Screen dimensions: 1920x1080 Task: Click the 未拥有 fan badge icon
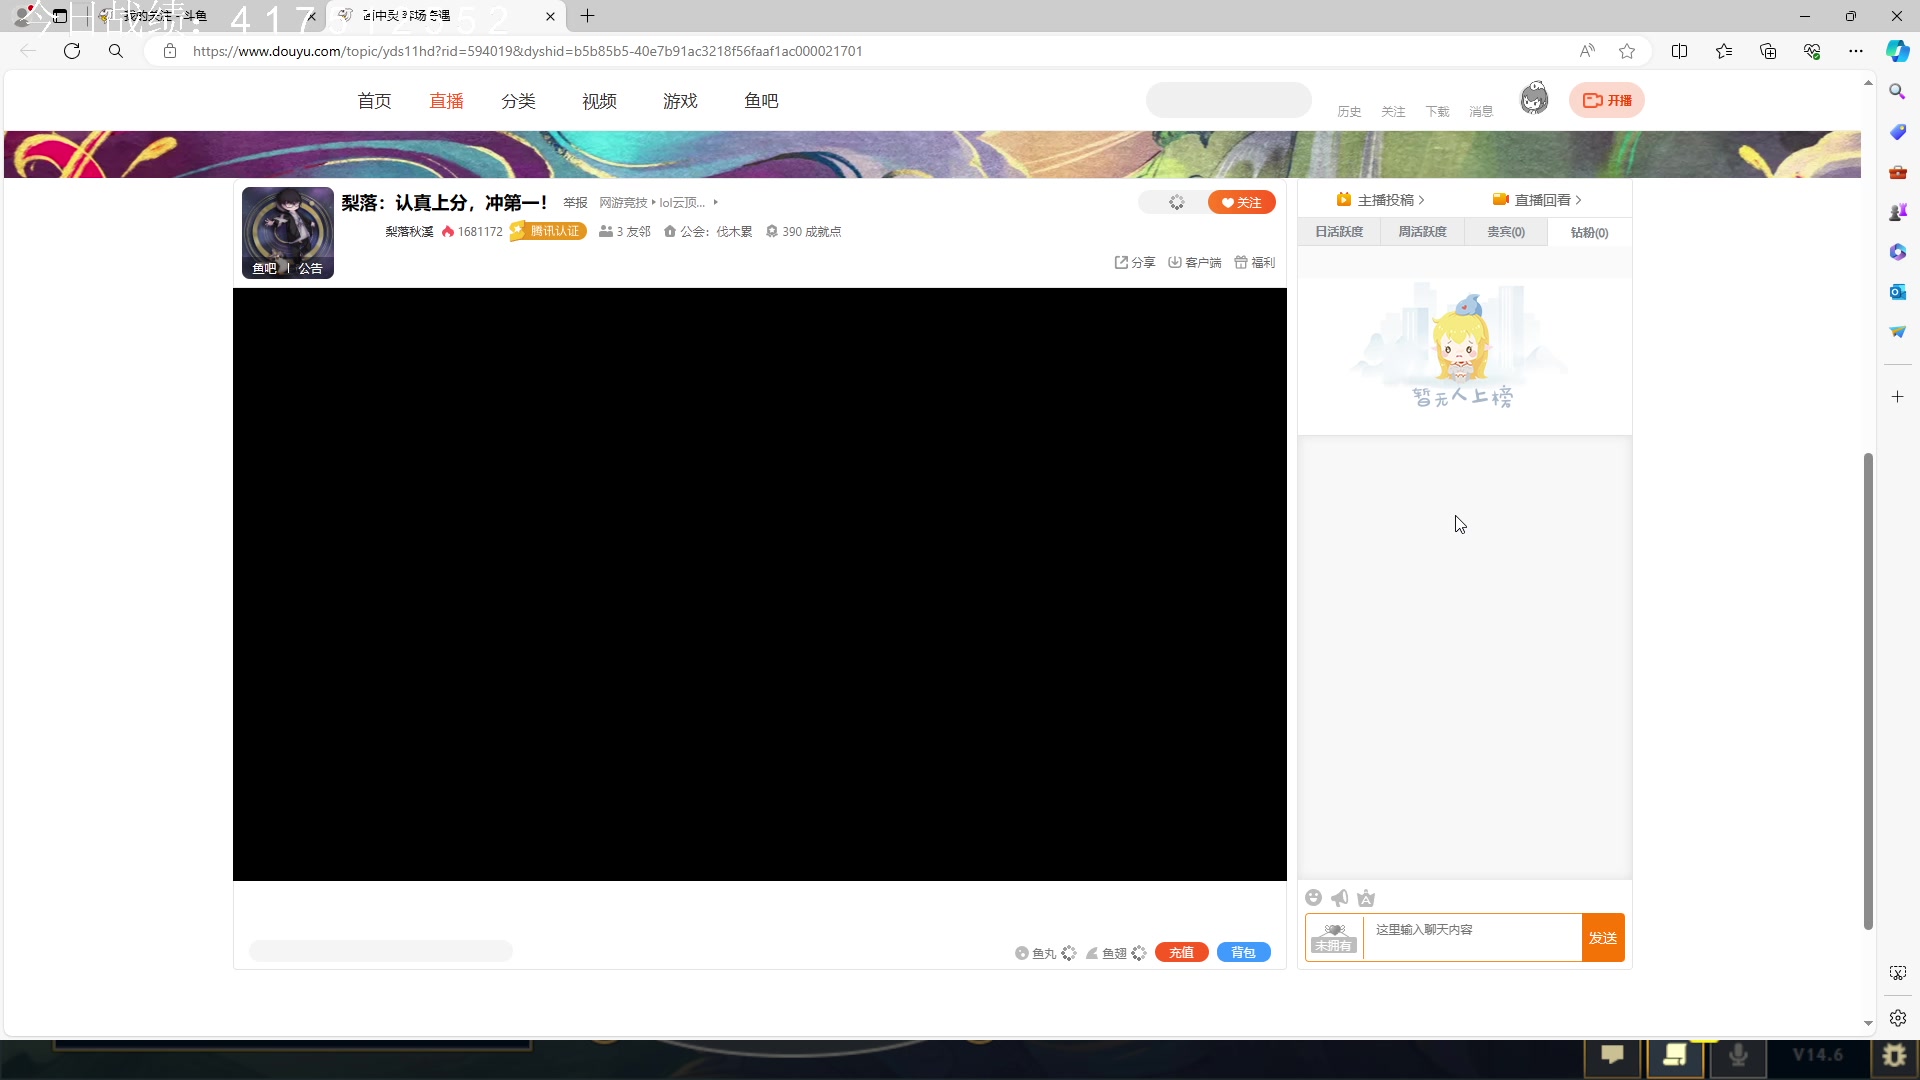point(1334,938)
